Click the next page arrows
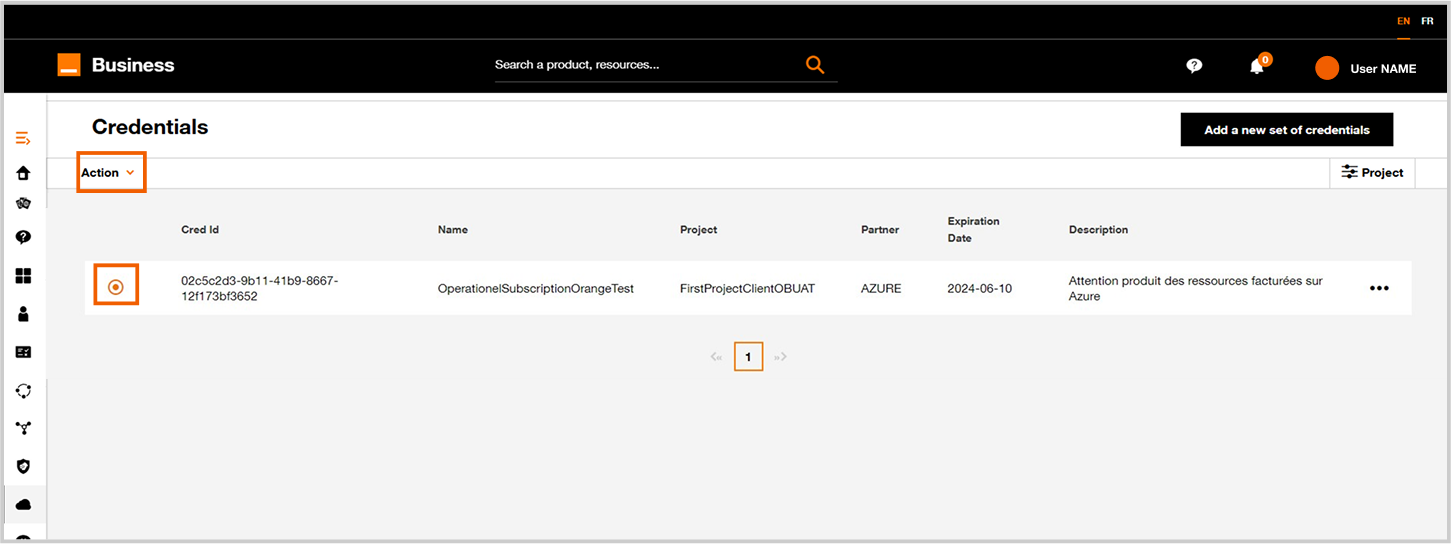 780,357
